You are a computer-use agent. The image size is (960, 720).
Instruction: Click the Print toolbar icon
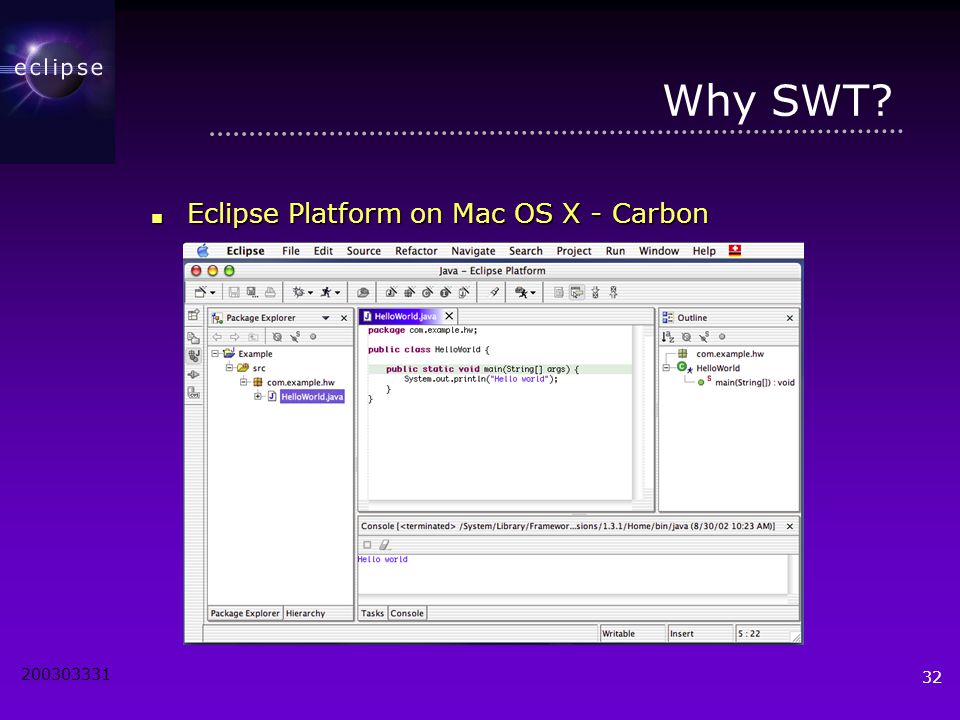(x=269, y=293)
